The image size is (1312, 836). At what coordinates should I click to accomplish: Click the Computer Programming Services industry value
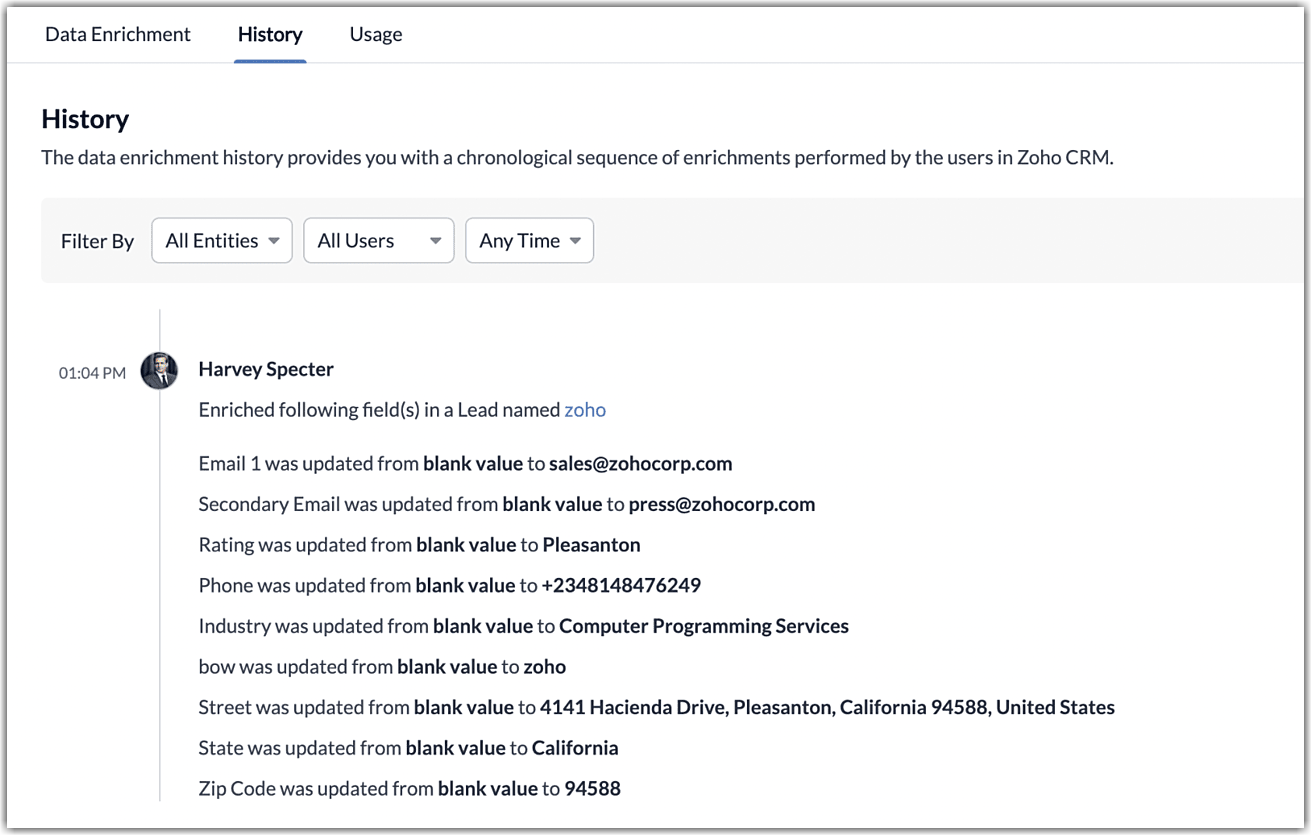click(x=703, y=626)
